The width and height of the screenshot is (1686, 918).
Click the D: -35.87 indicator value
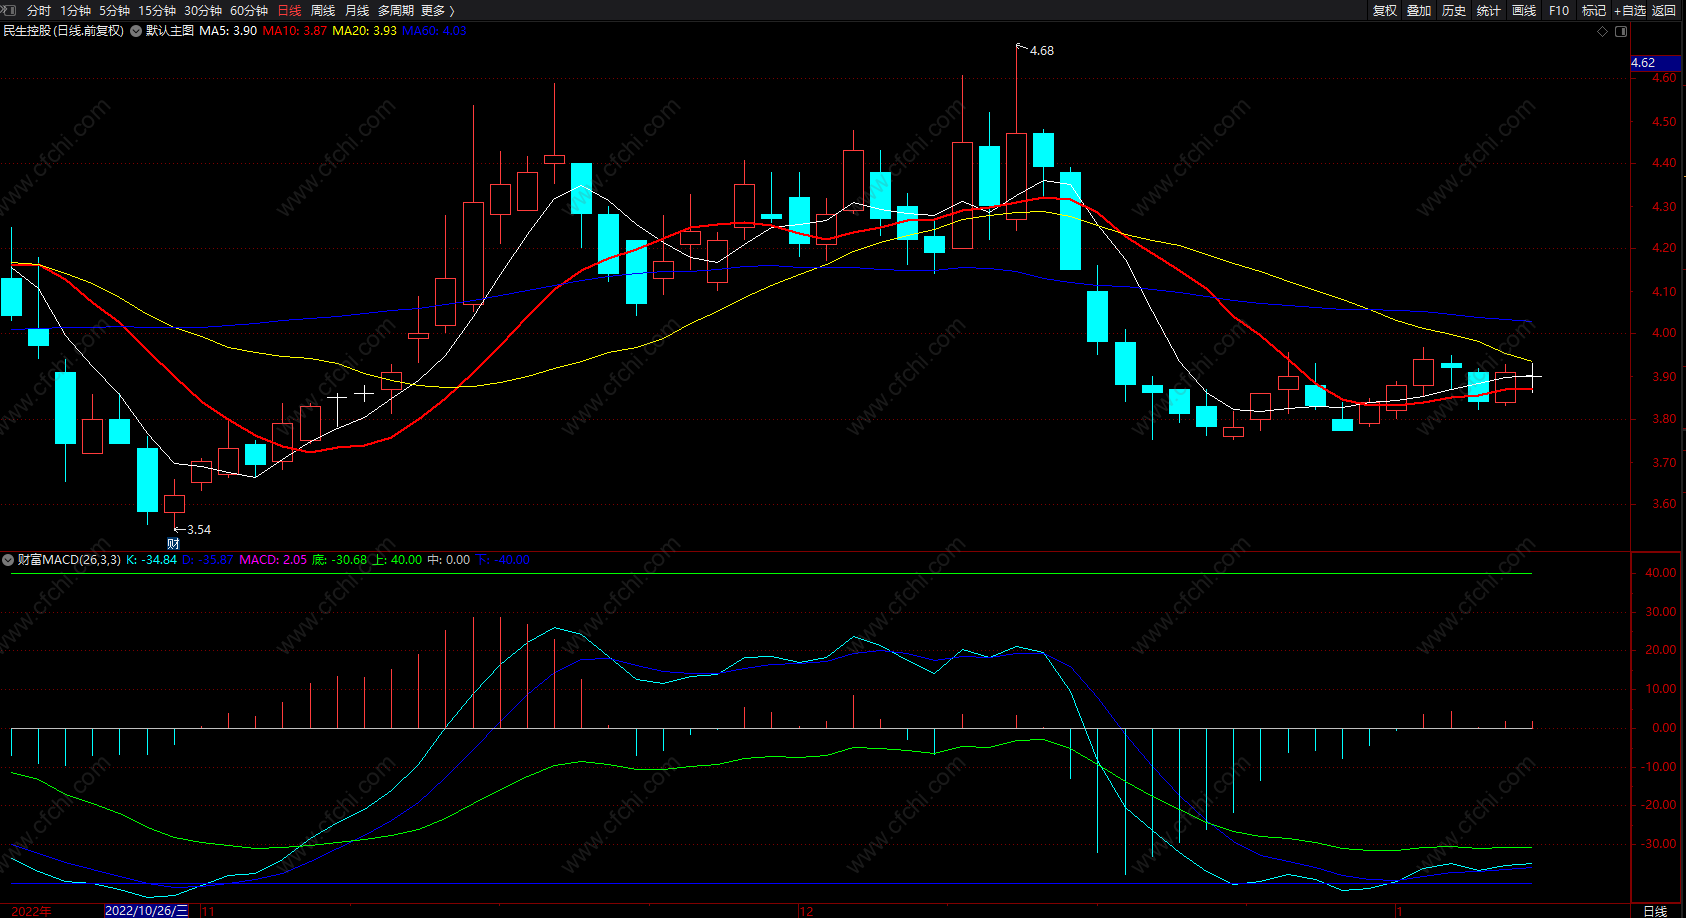point(208,560)
